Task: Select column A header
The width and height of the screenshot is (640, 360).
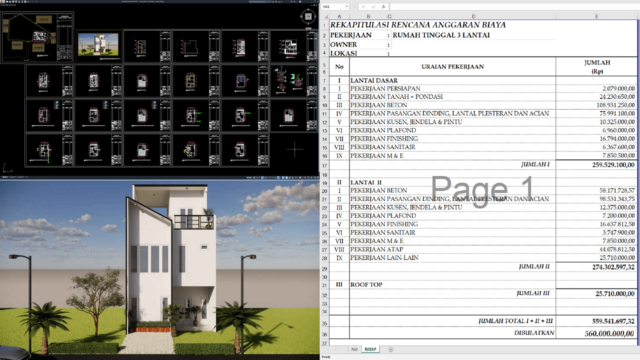Action: click(339, 16)
